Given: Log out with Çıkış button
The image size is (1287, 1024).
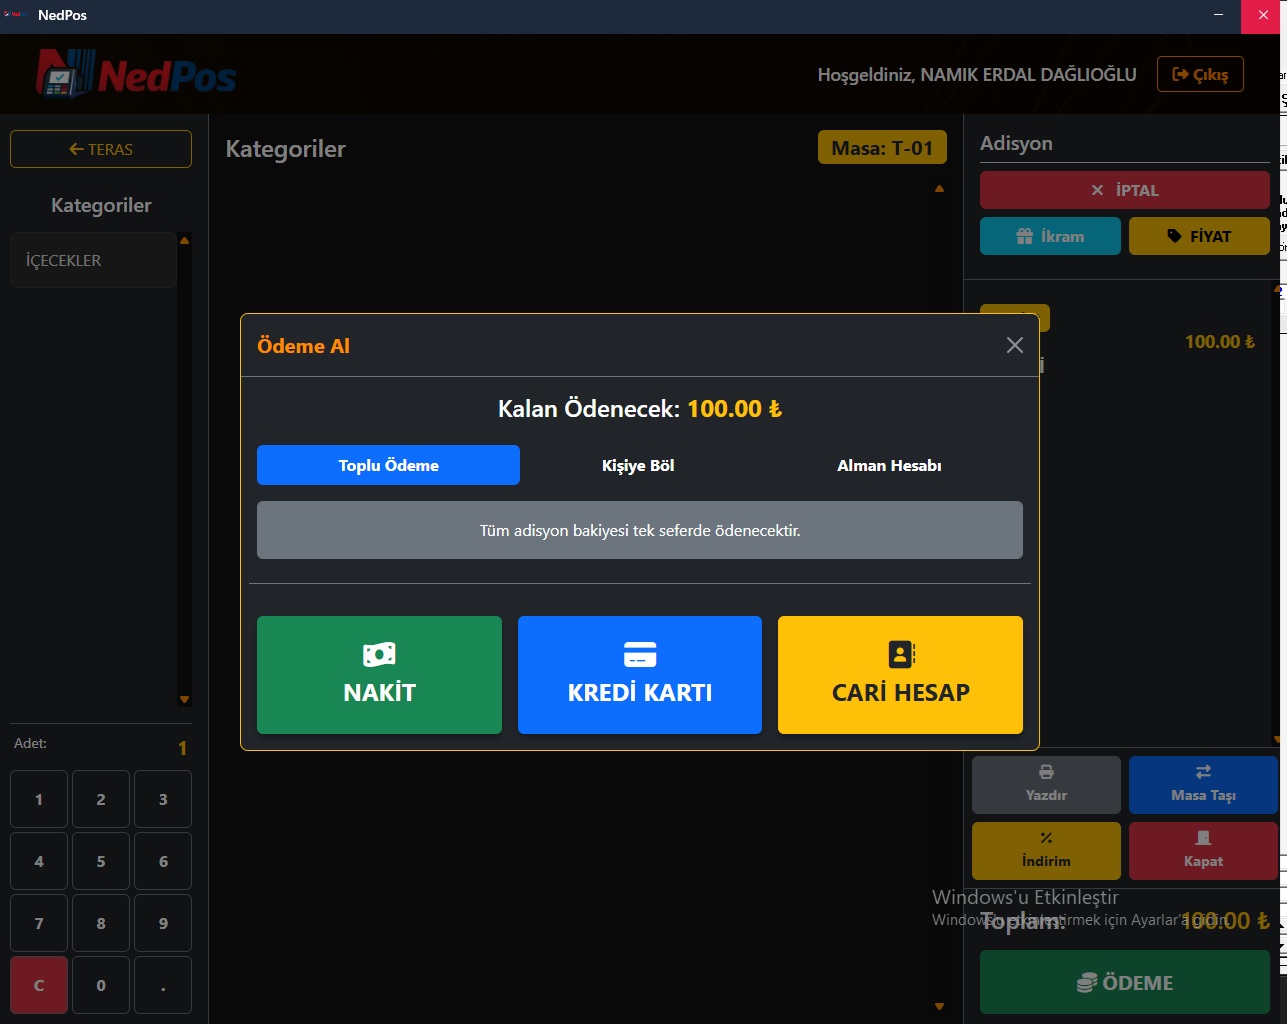Looking at the screenshot, I should tap(1200, 74).
